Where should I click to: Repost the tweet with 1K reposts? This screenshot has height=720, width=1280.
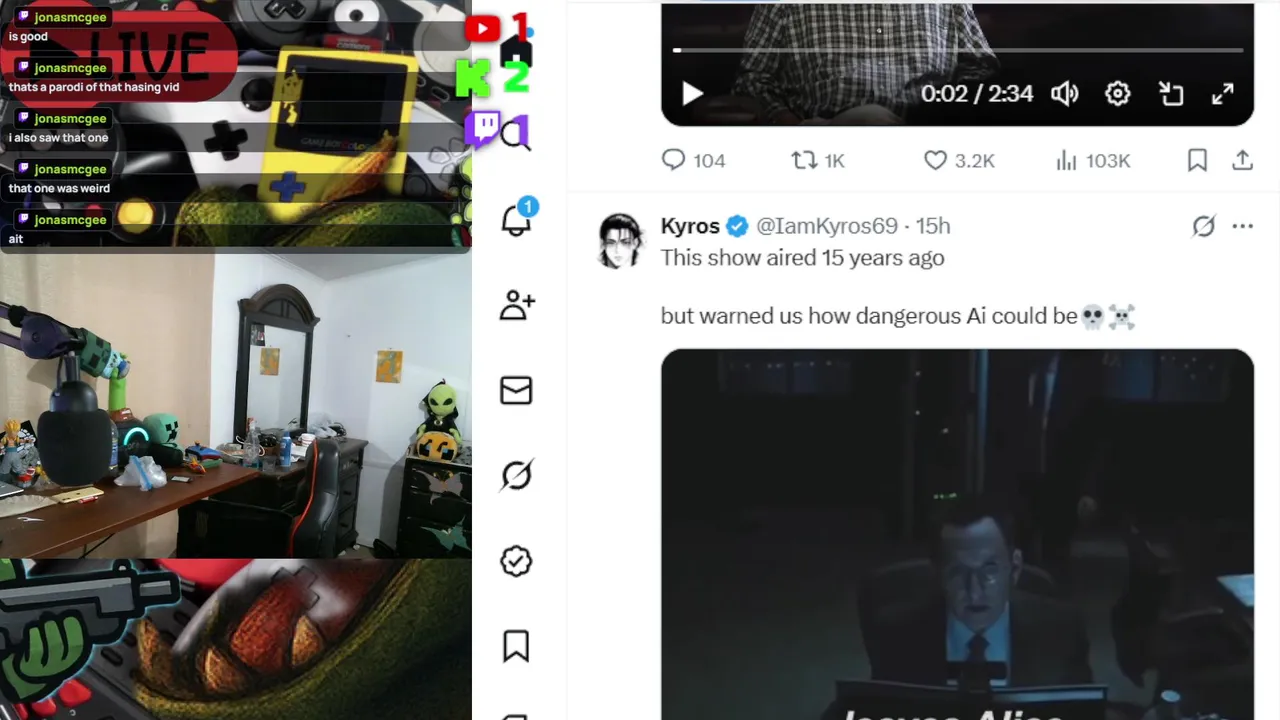(818, 160)
